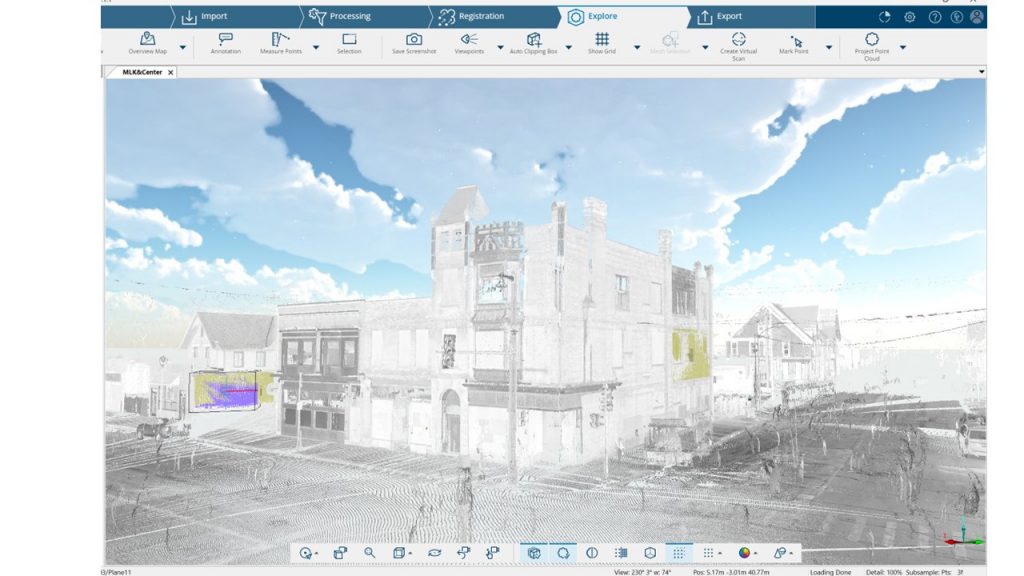
Task: Open the Auto Clipping Box dropdown
Action: tap(570, 46)
